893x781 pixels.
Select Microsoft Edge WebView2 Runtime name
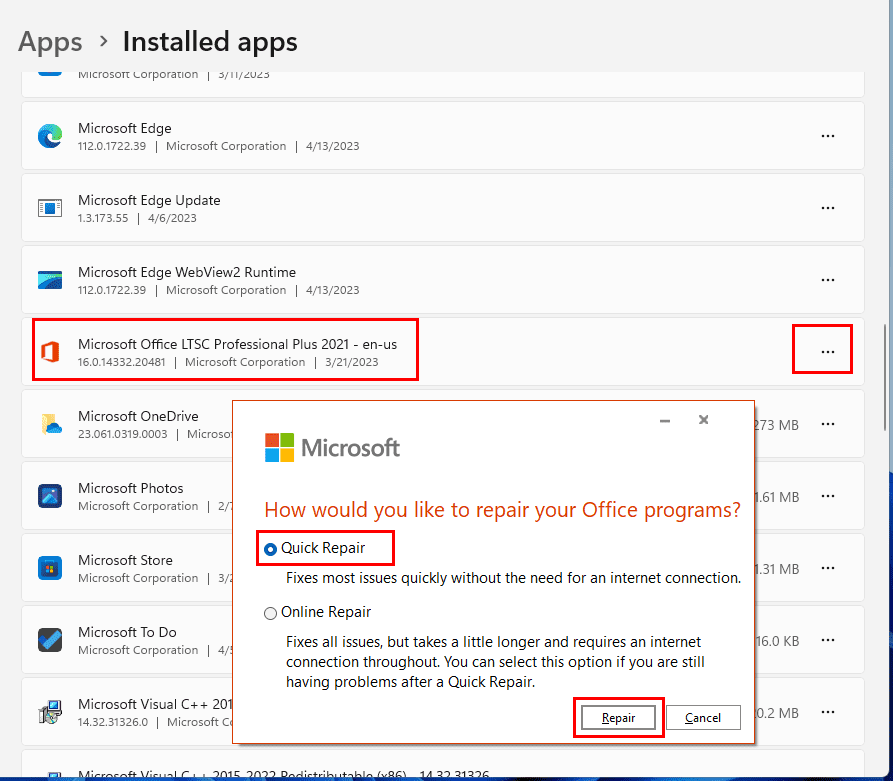(187, 272)
